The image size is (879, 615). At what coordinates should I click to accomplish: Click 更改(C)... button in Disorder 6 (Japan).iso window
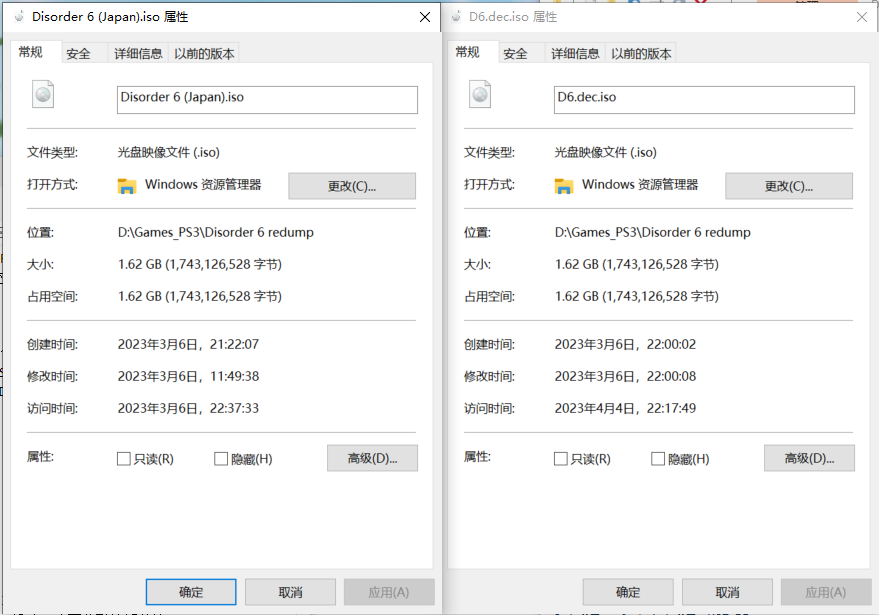352,186
